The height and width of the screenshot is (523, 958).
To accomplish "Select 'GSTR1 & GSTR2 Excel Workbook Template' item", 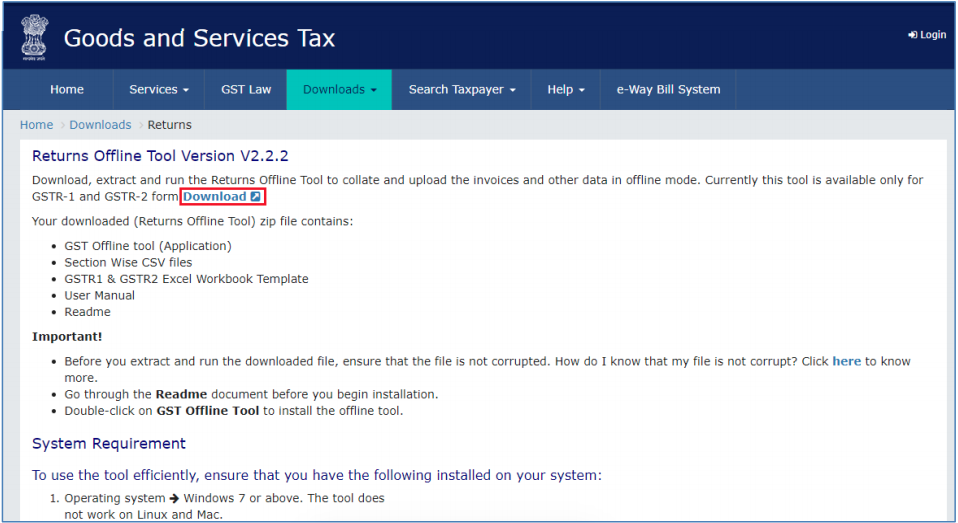I will click(186, 279).
